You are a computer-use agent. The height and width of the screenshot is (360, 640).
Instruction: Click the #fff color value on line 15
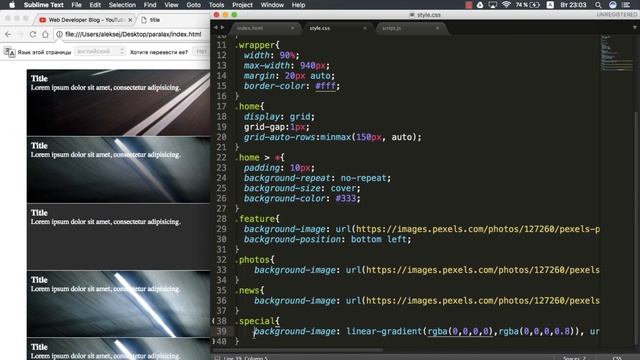pos(325,86)
